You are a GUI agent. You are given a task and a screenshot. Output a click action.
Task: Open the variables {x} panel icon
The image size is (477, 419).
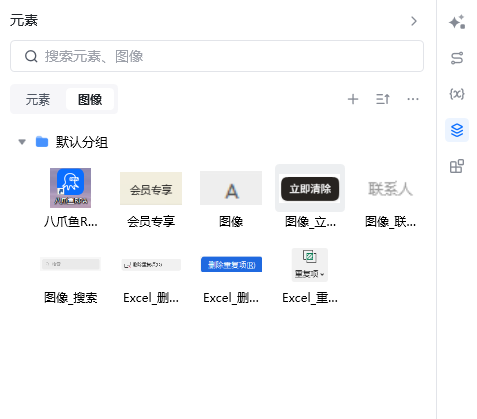click(x=457, y=94)
